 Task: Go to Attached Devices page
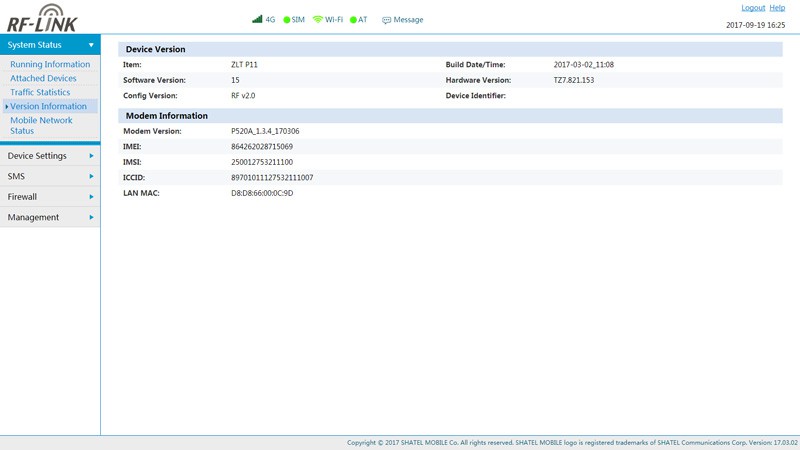click(x=43, y=78)
